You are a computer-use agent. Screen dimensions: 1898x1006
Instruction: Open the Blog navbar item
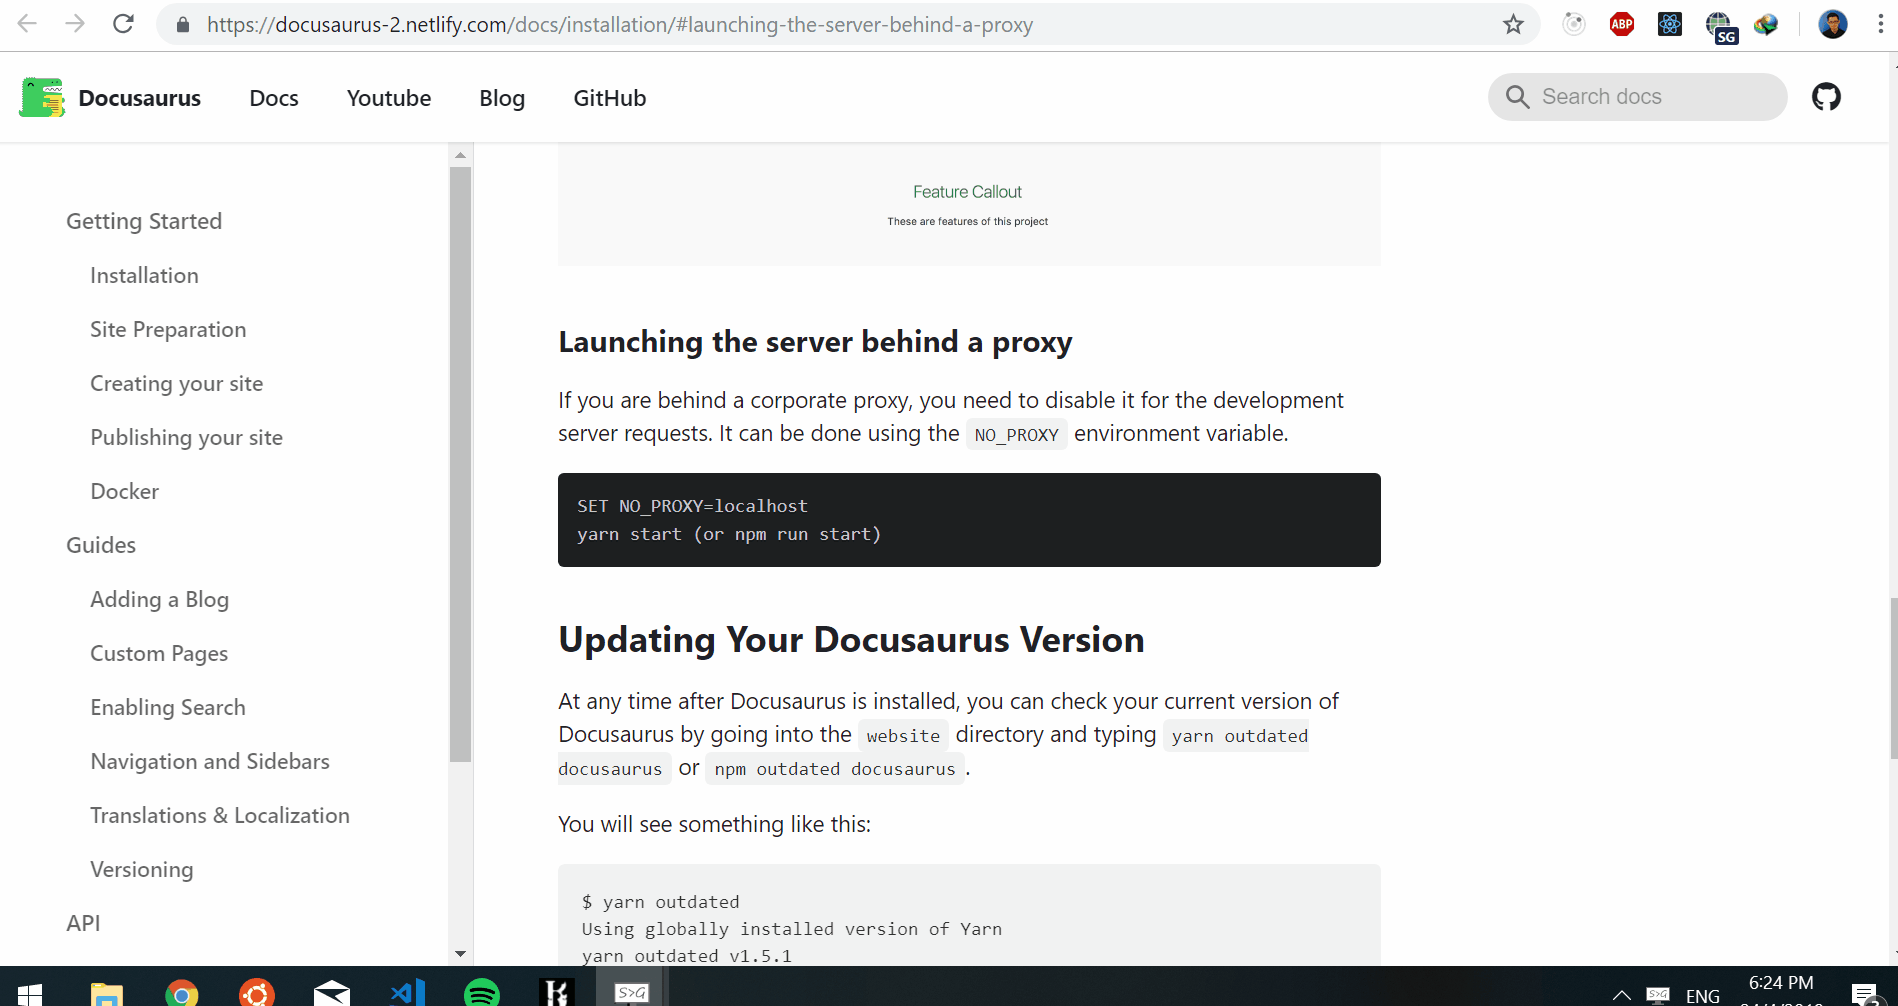pos(502,98)
